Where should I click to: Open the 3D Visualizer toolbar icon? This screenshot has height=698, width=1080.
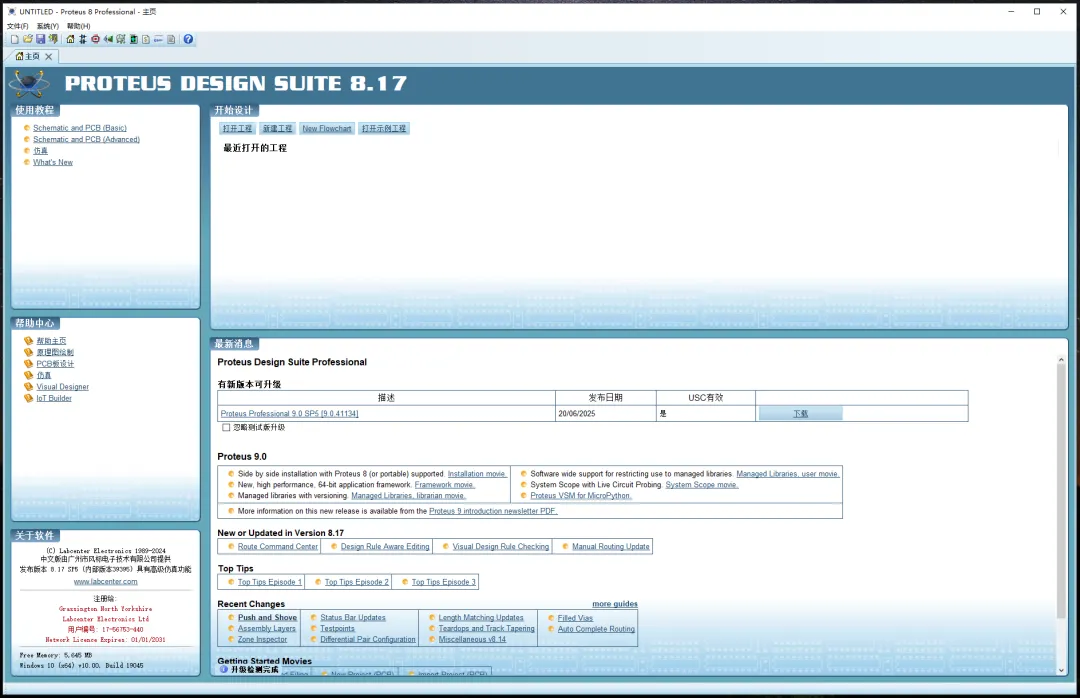[108, 39]
